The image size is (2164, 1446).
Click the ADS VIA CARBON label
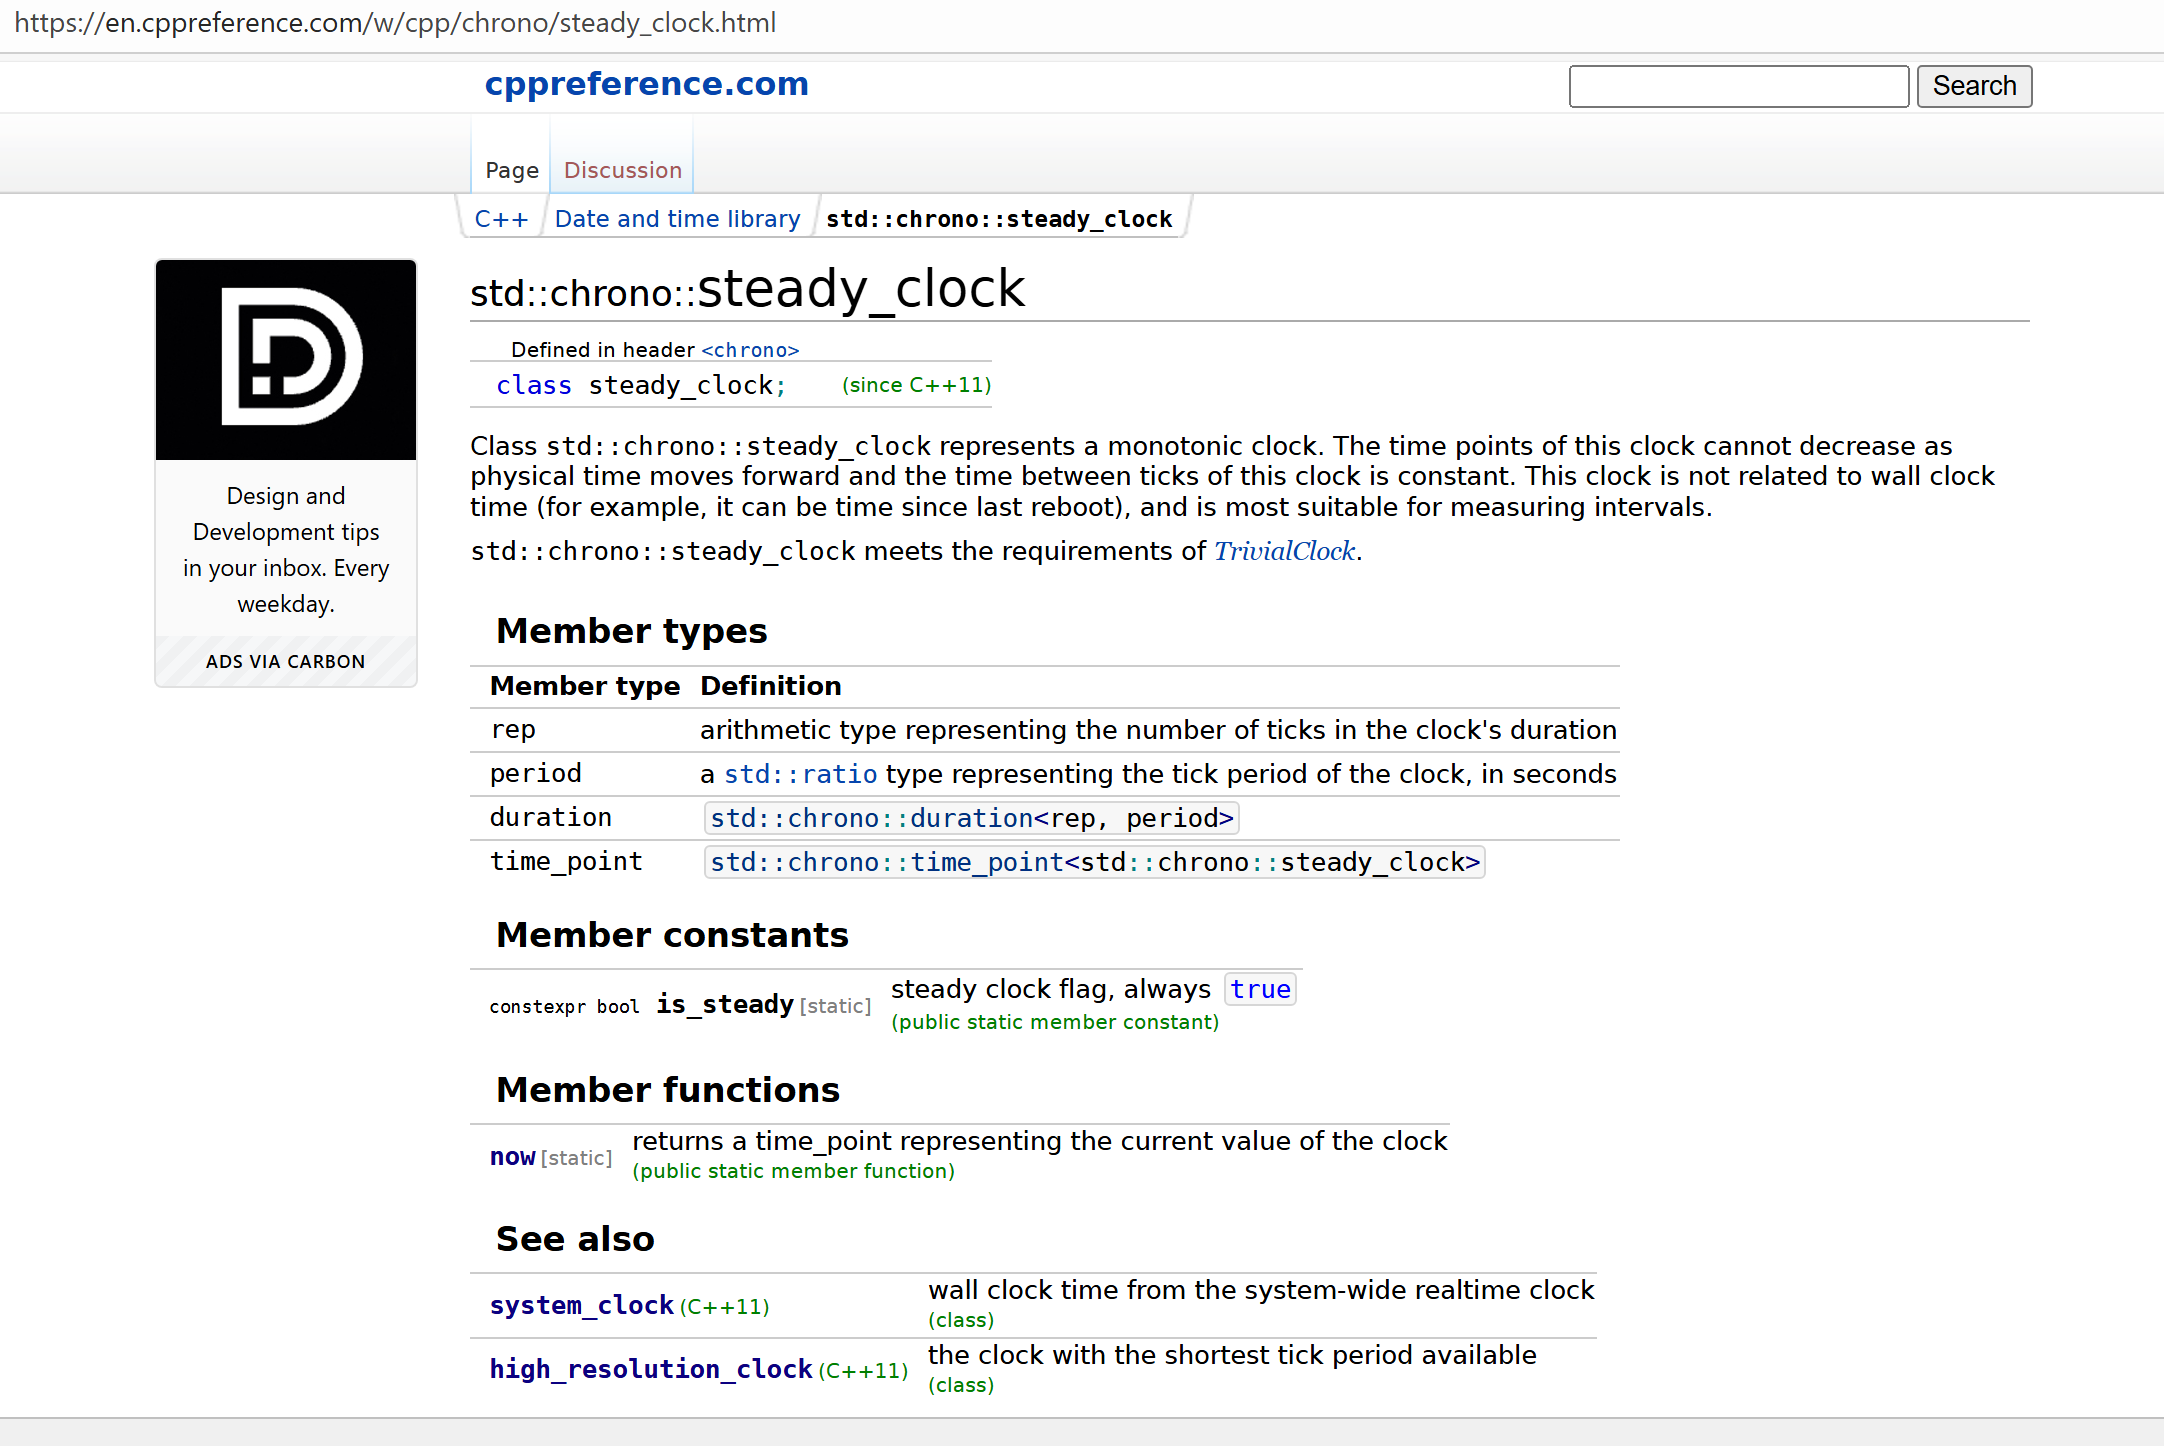pyautogui.click(x=286, y=662)
